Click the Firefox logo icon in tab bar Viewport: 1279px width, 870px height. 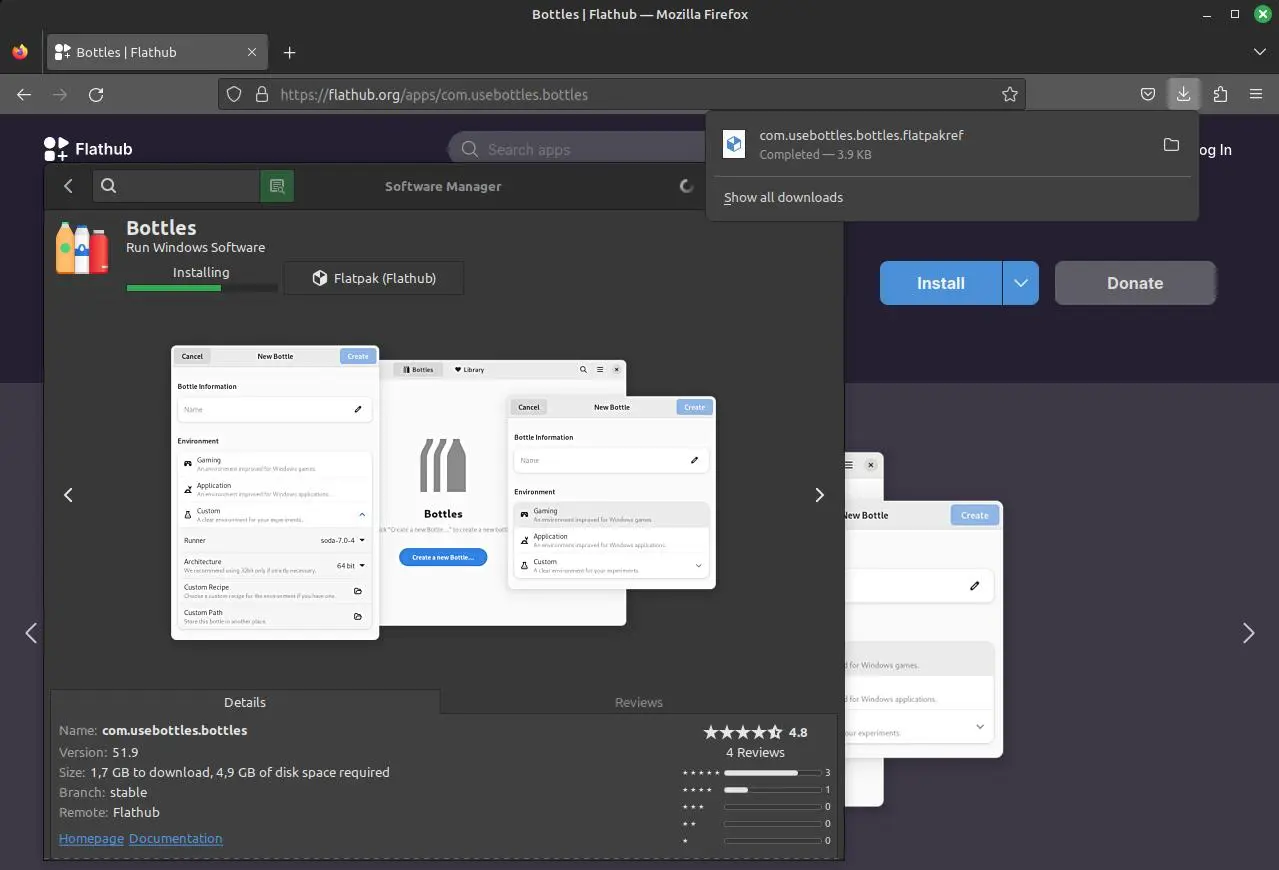pyautogui.click(x=20, y=52)
